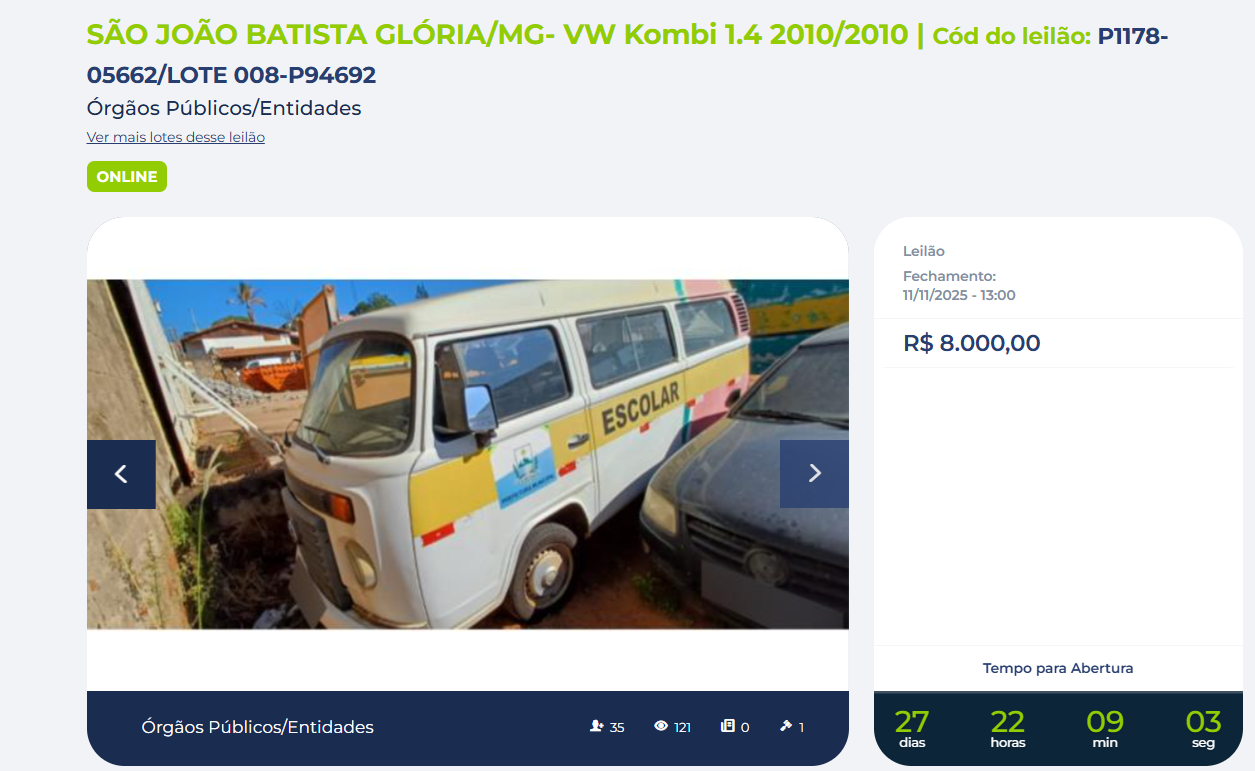Image resolution: width=1255 pixels, height=771 pixels.
Task: Click the Fechamento date 11/11/2025 - 13:00
Action: 959,295
